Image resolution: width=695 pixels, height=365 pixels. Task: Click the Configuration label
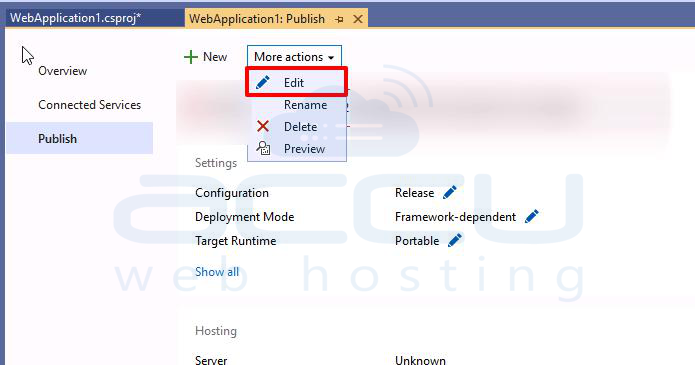pyautogui.click(x=232, y=193)
